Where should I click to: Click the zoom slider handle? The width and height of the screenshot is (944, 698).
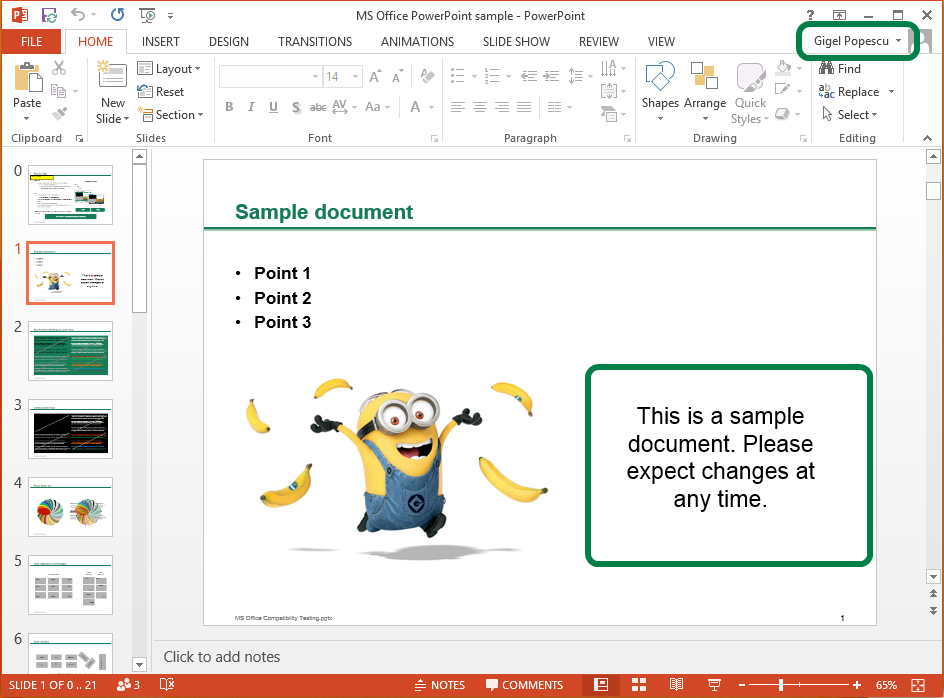[781, 685]
